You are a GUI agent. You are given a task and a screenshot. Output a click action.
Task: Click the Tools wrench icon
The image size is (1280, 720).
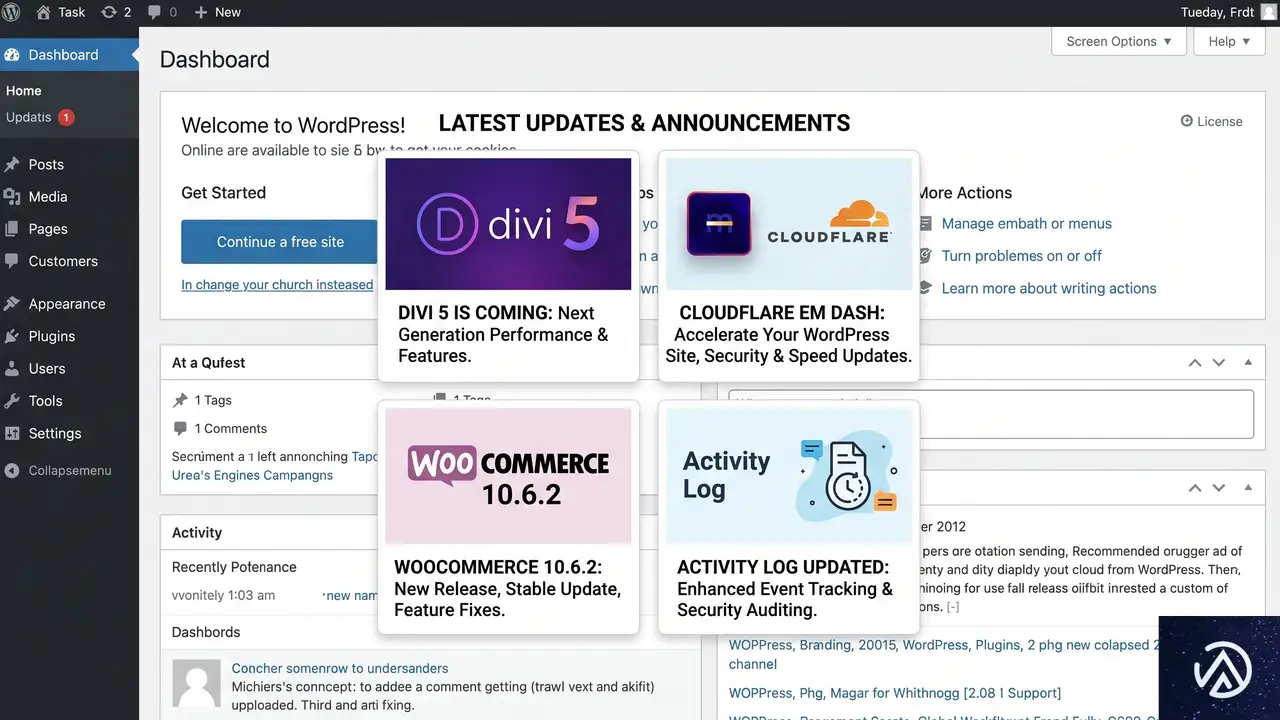click(12, 401)
